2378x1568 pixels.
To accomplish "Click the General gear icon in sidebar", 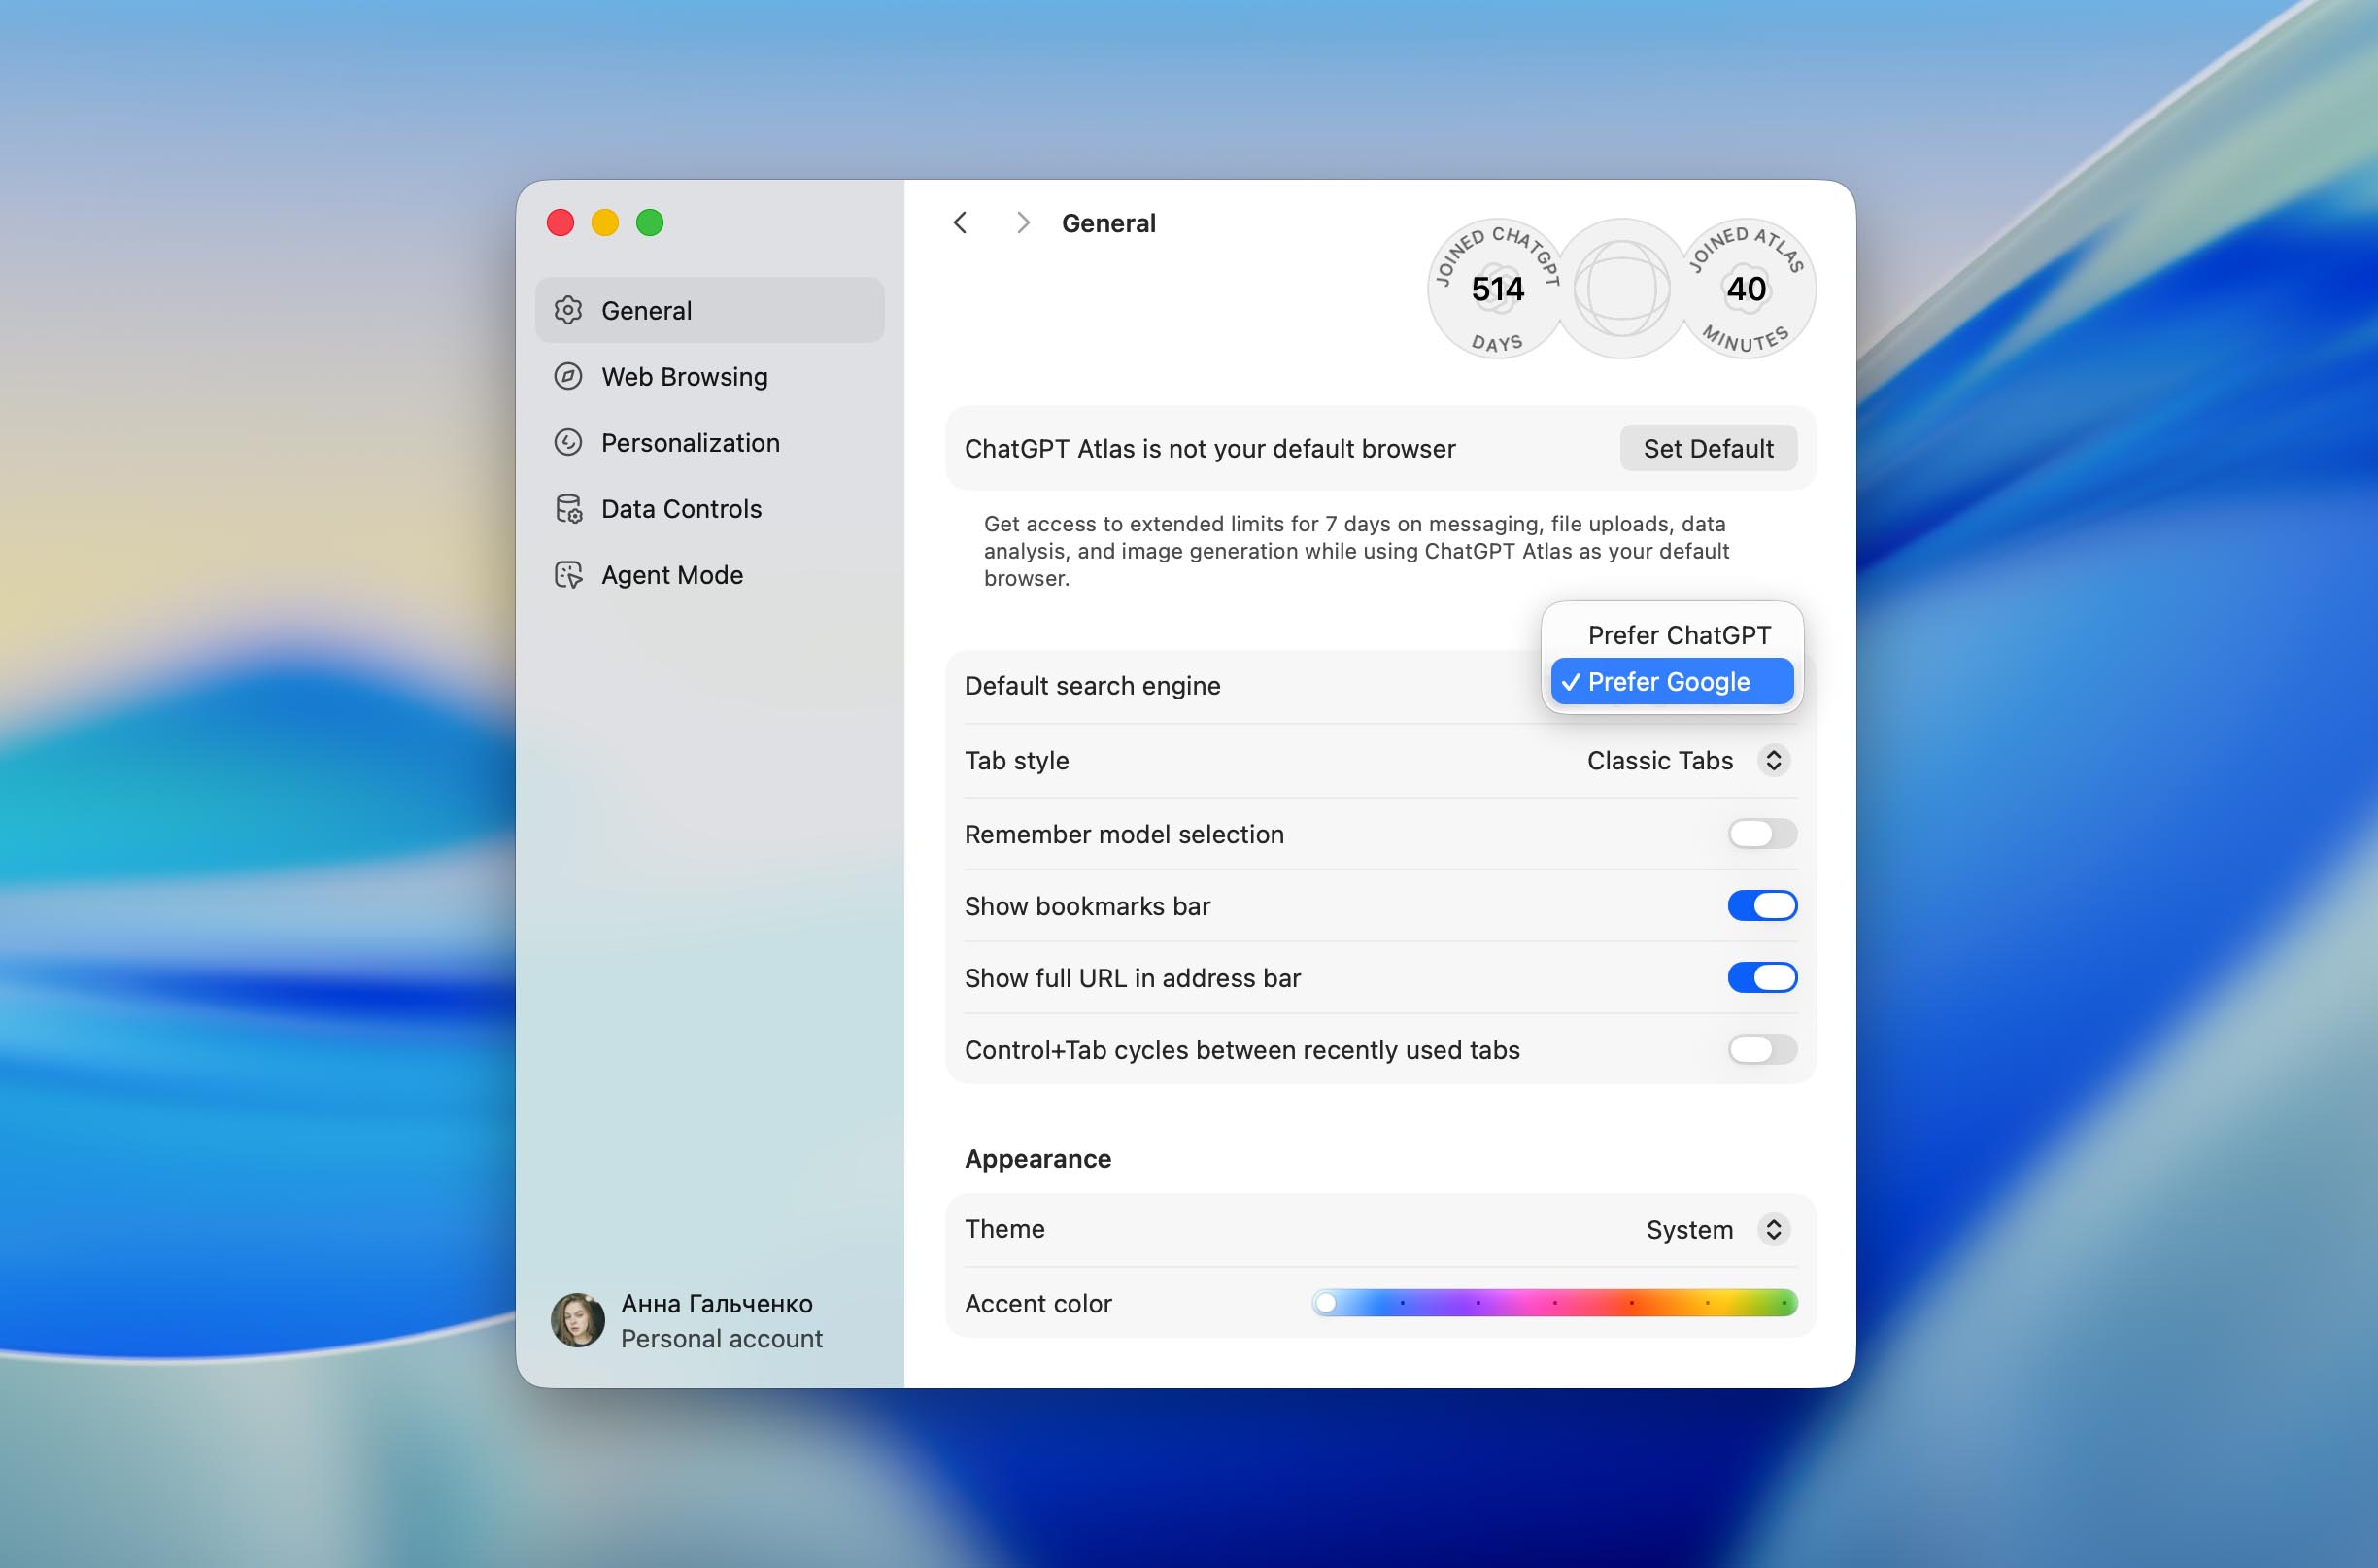I will click(568, 310).
